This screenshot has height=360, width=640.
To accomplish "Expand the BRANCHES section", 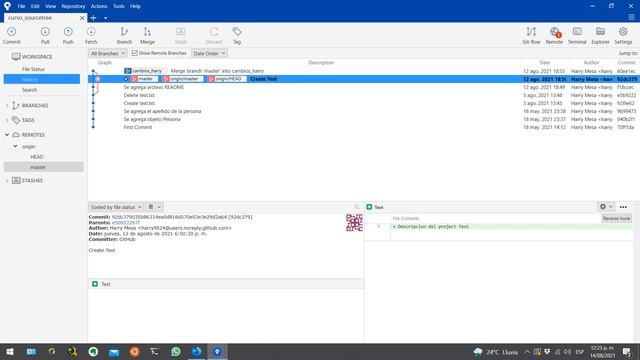I will (x=7, y=106).
